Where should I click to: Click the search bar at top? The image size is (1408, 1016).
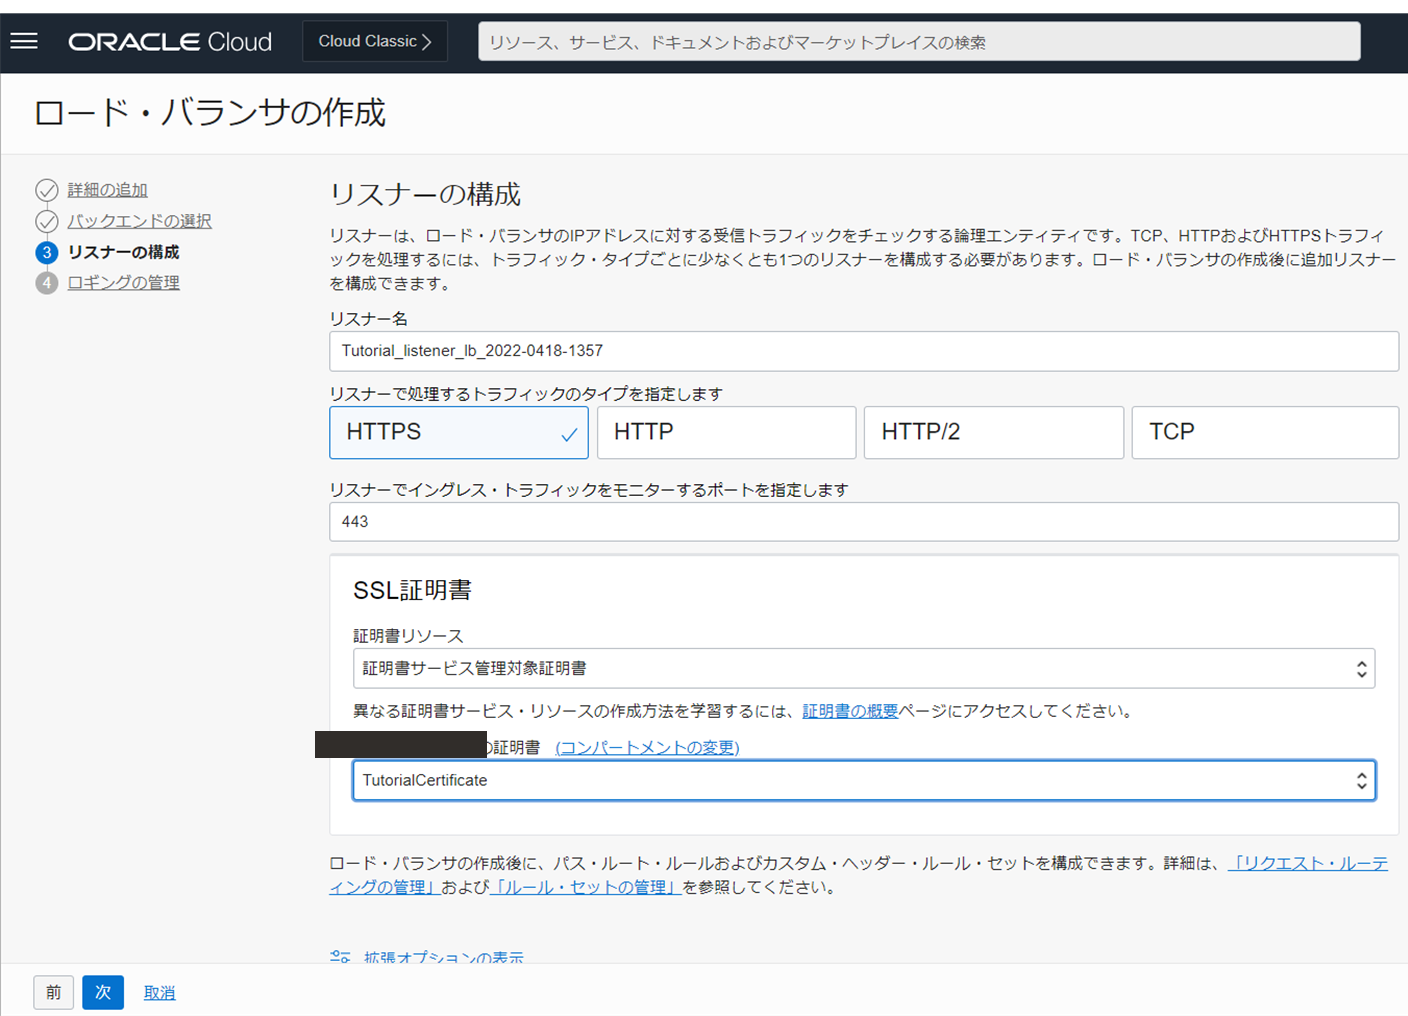click(918, 42)
